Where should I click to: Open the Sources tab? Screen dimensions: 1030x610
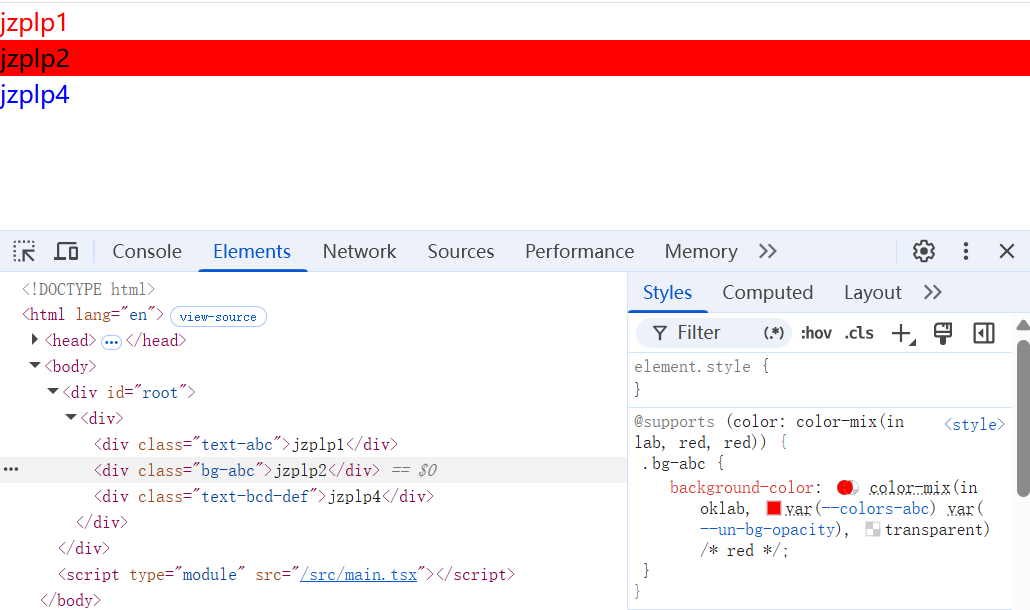tap(460, 251)
